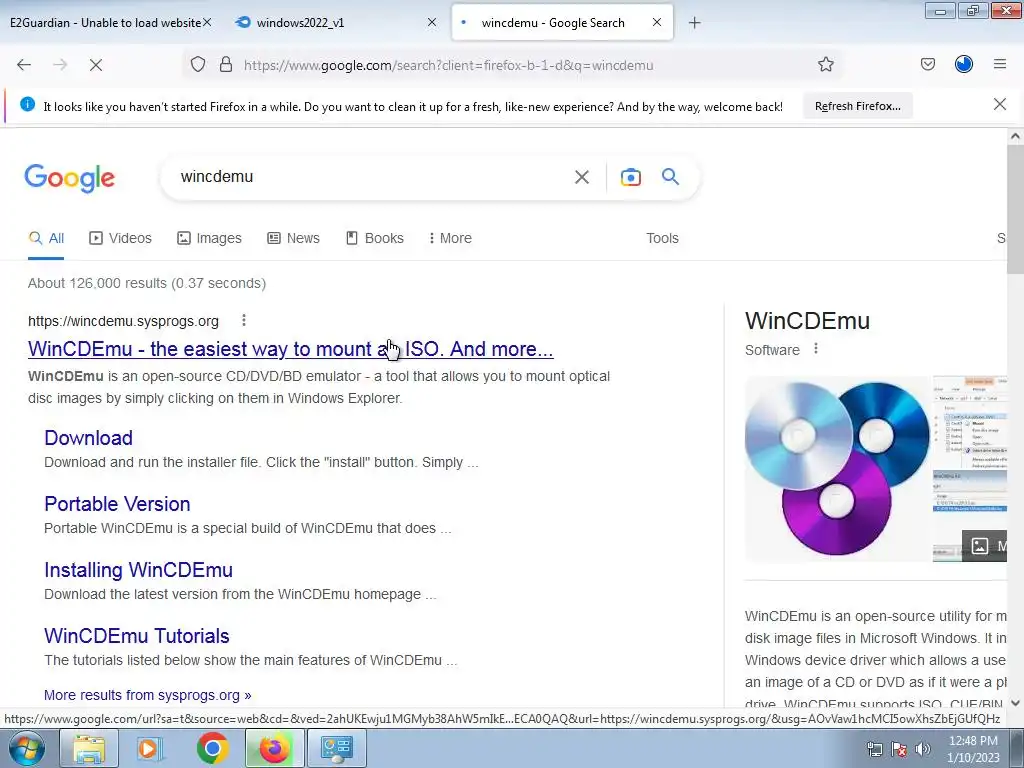The width and height of the screenshot is (1024, 768).
Task: Open options beside Software label
Action: pyautogui.click(x=816, y=349)
